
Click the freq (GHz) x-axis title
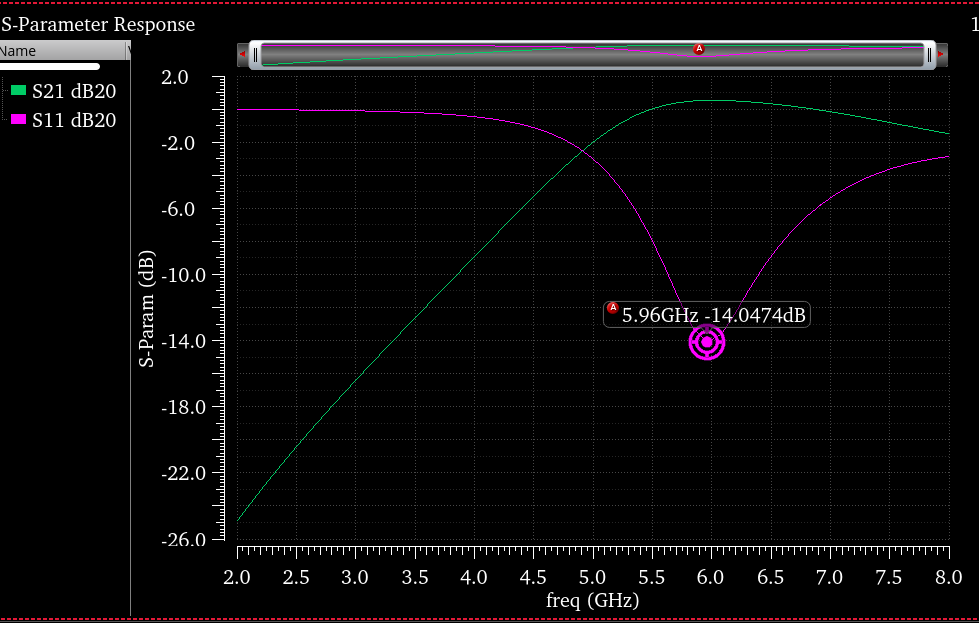pos(593,601)
